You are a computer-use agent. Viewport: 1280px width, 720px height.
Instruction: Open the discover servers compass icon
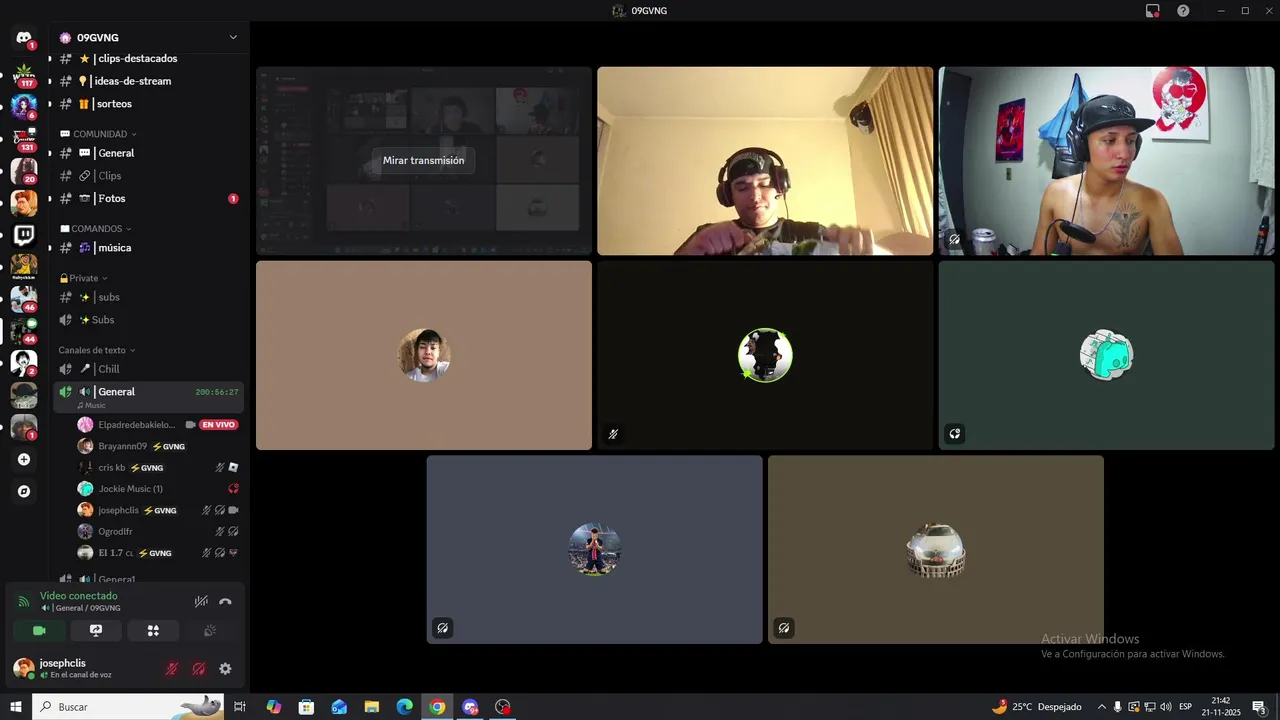tap(24, 491)
